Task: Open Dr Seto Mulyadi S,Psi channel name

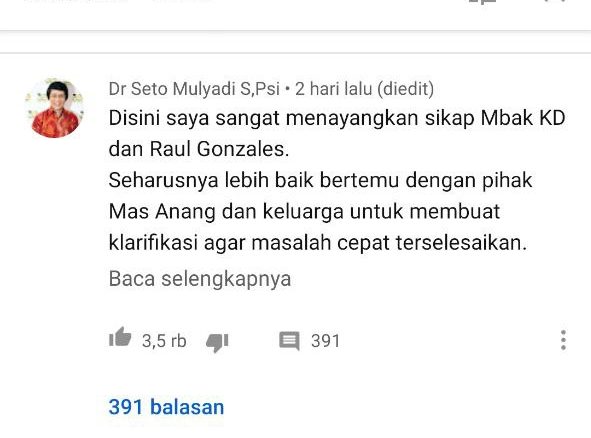Action: (x=194, y=89)
